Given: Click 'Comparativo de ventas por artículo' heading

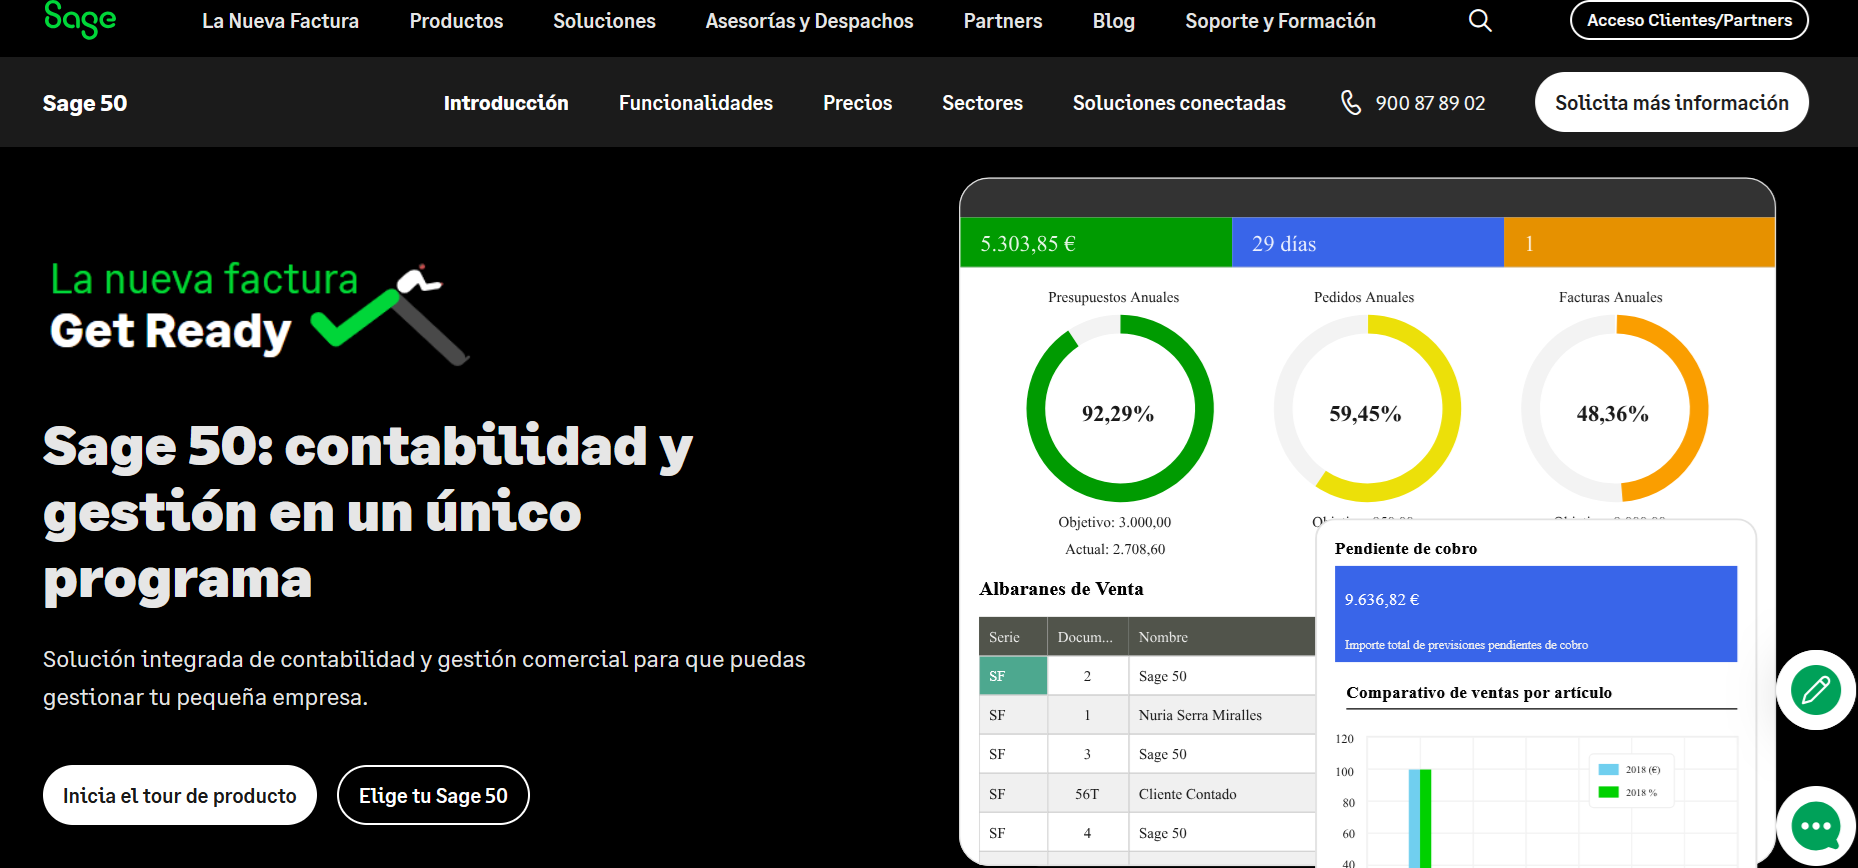Looking at the screenshot, I should [1479, 692].
